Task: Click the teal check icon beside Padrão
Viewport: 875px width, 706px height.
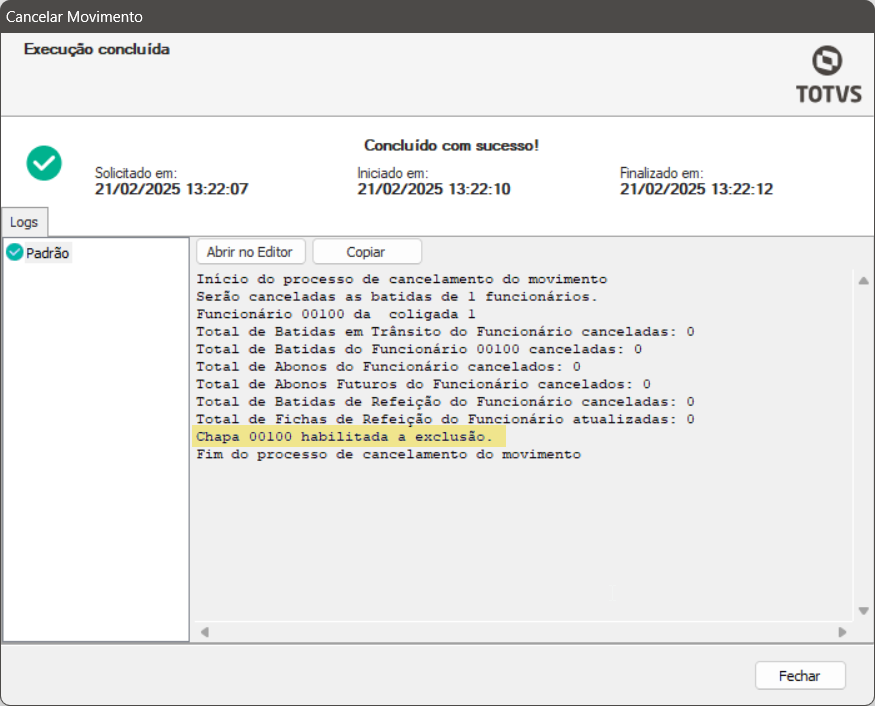Action: (15, 252)
